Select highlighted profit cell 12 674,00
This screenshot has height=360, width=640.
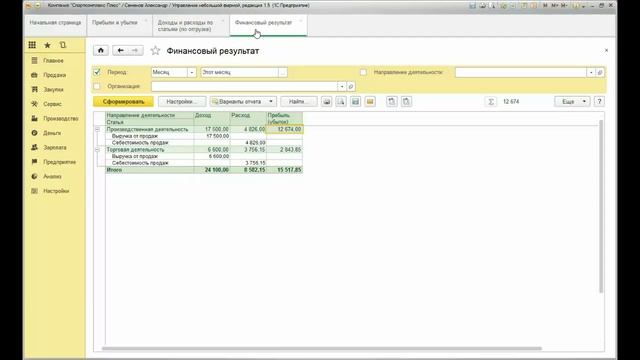click(x=284, y=129)
